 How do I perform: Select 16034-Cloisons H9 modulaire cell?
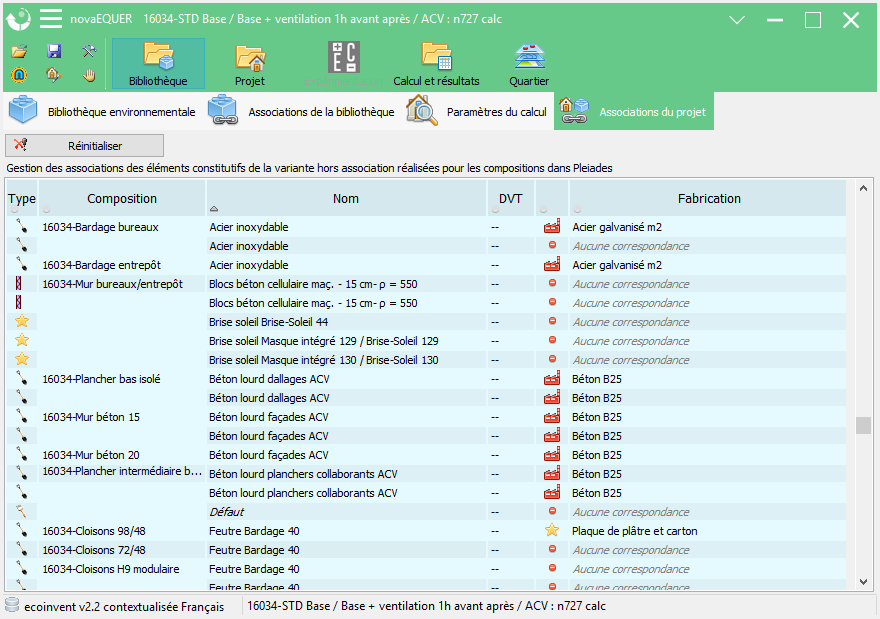(x=122, y=569)
